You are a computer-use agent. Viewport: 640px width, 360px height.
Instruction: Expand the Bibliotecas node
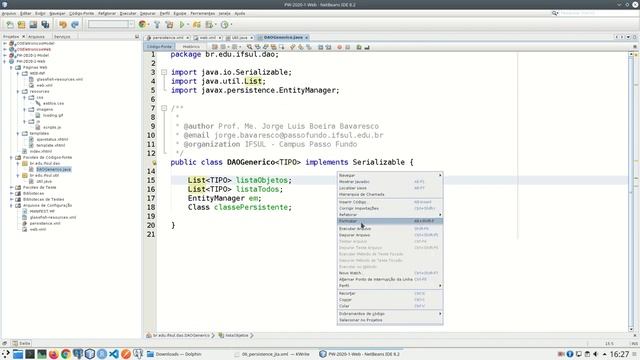pos(11,193)
